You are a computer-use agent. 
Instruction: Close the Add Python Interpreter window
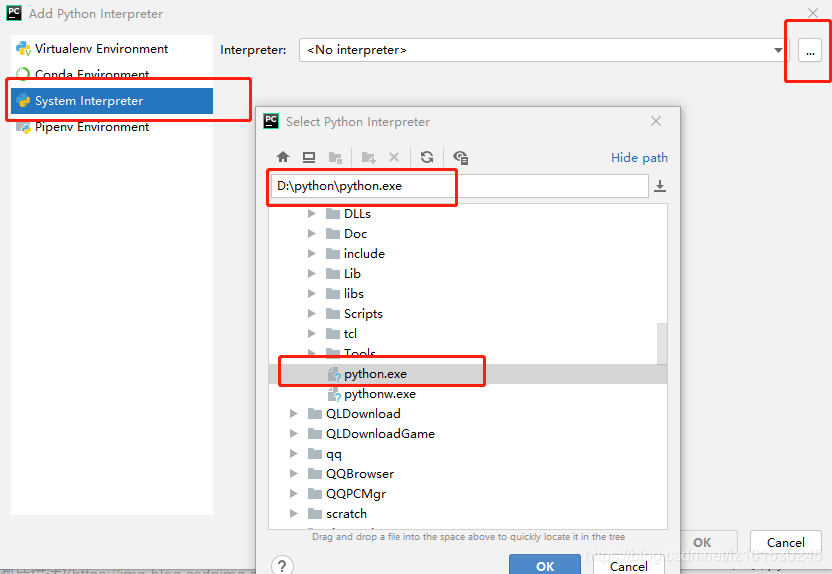tap(812, 13)
